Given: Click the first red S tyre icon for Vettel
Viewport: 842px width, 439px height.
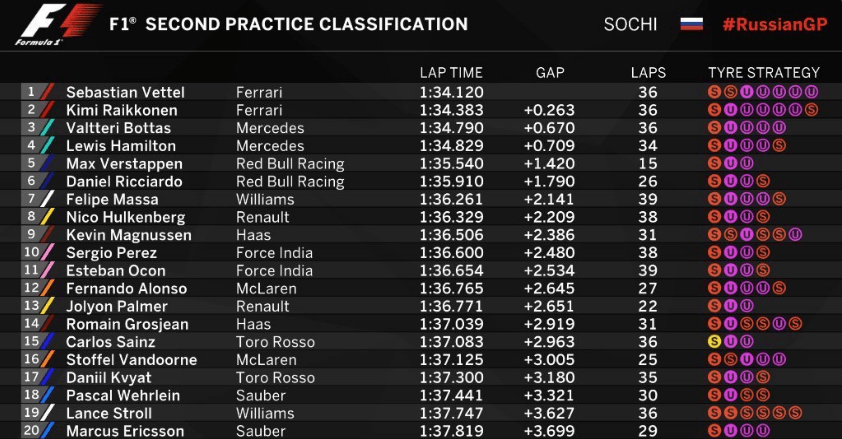Looking at the screenshot, I should [714, 92].
